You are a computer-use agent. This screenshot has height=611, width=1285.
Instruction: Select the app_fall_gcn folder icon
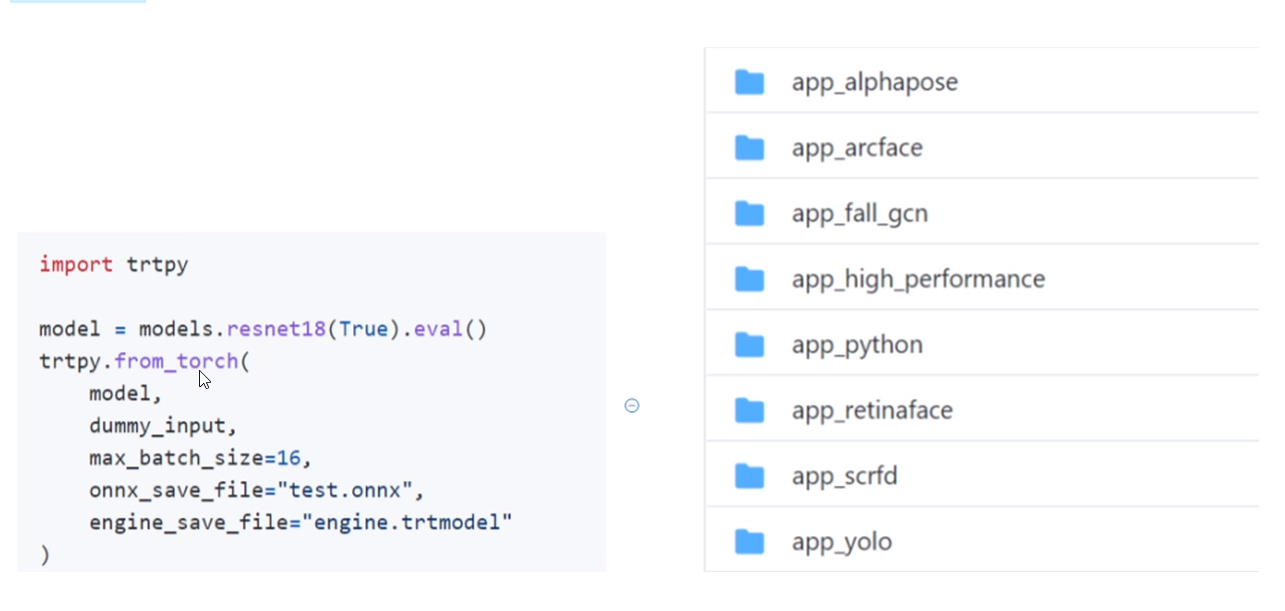pos(749,214)
